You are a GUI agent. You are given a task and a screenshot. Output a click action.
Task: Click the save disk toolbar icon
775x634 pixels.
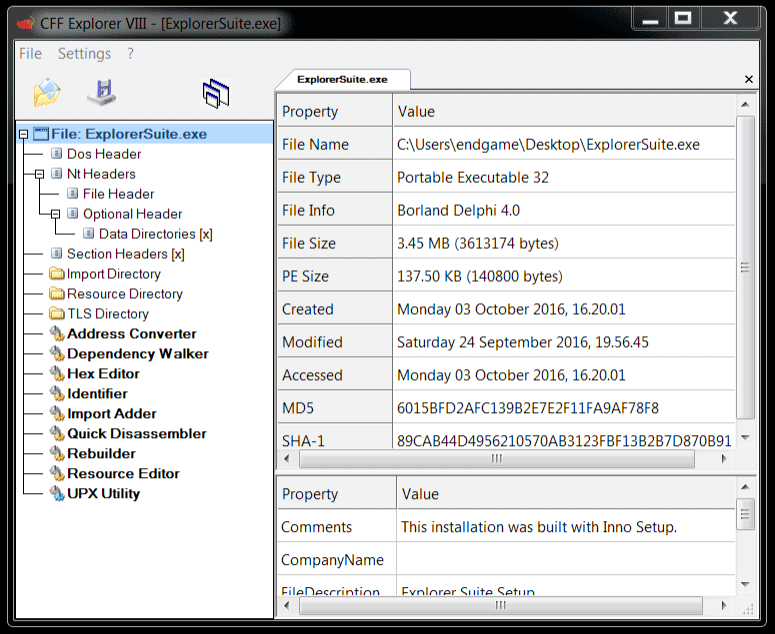pos(102,93)
